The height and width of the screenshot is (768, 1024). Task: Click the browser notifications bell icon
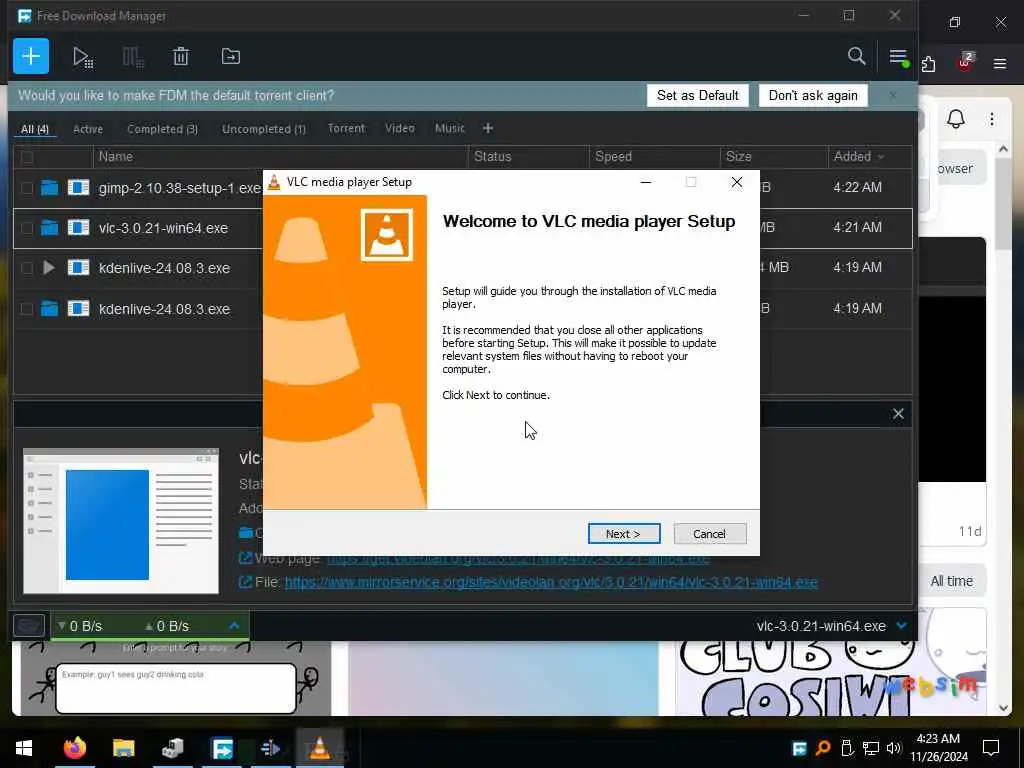tap(955, 119)
